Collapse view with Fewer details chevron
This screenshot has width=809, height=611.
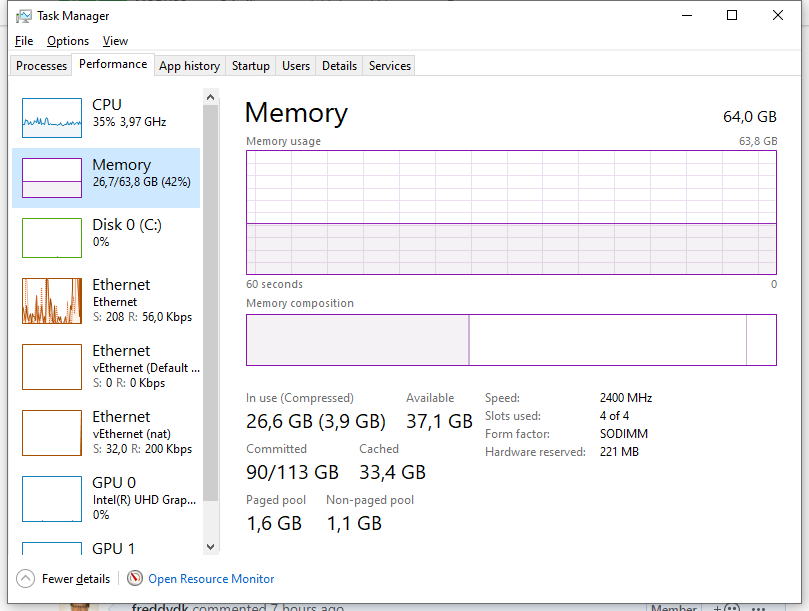pyautogui.click(x=25, y=578)
